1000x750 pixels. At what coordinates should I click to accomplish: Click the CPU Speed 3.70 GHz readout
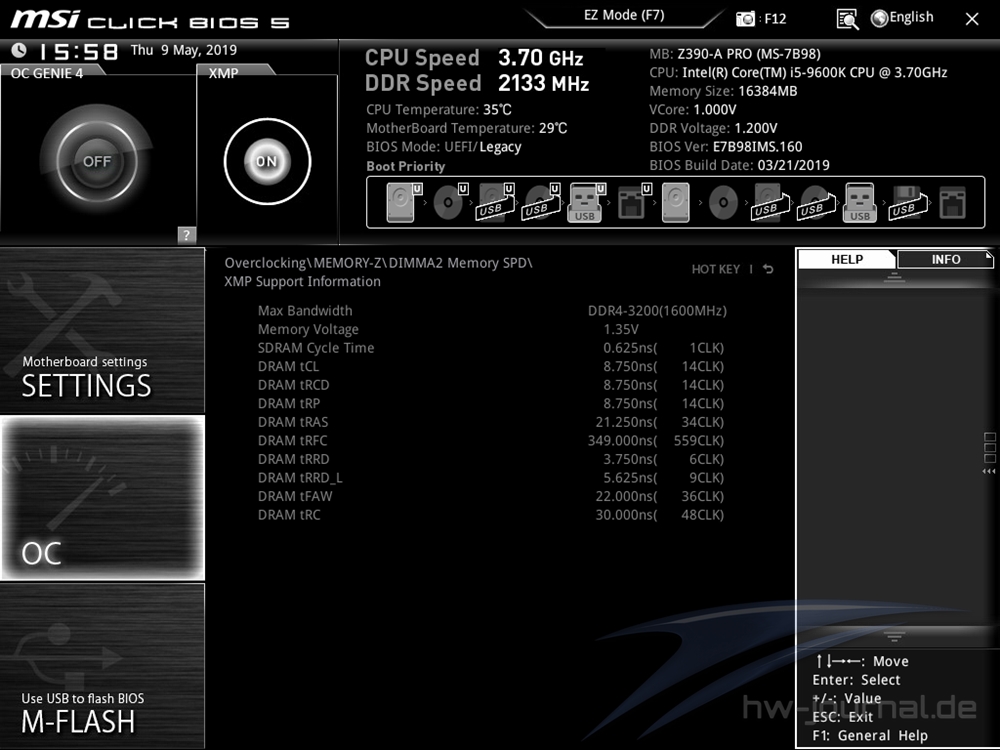474,58
